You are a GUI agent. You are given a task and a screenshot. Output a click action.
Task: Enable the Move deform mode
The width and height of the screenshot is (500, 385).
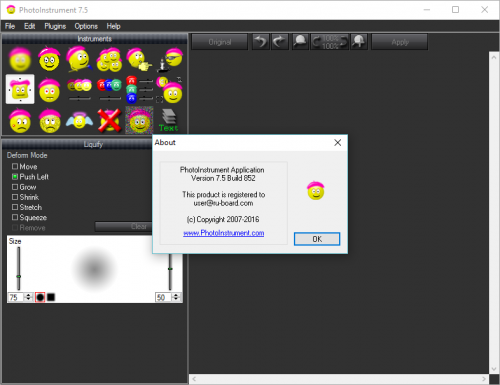pyautogui.click(x=15, y=166)
